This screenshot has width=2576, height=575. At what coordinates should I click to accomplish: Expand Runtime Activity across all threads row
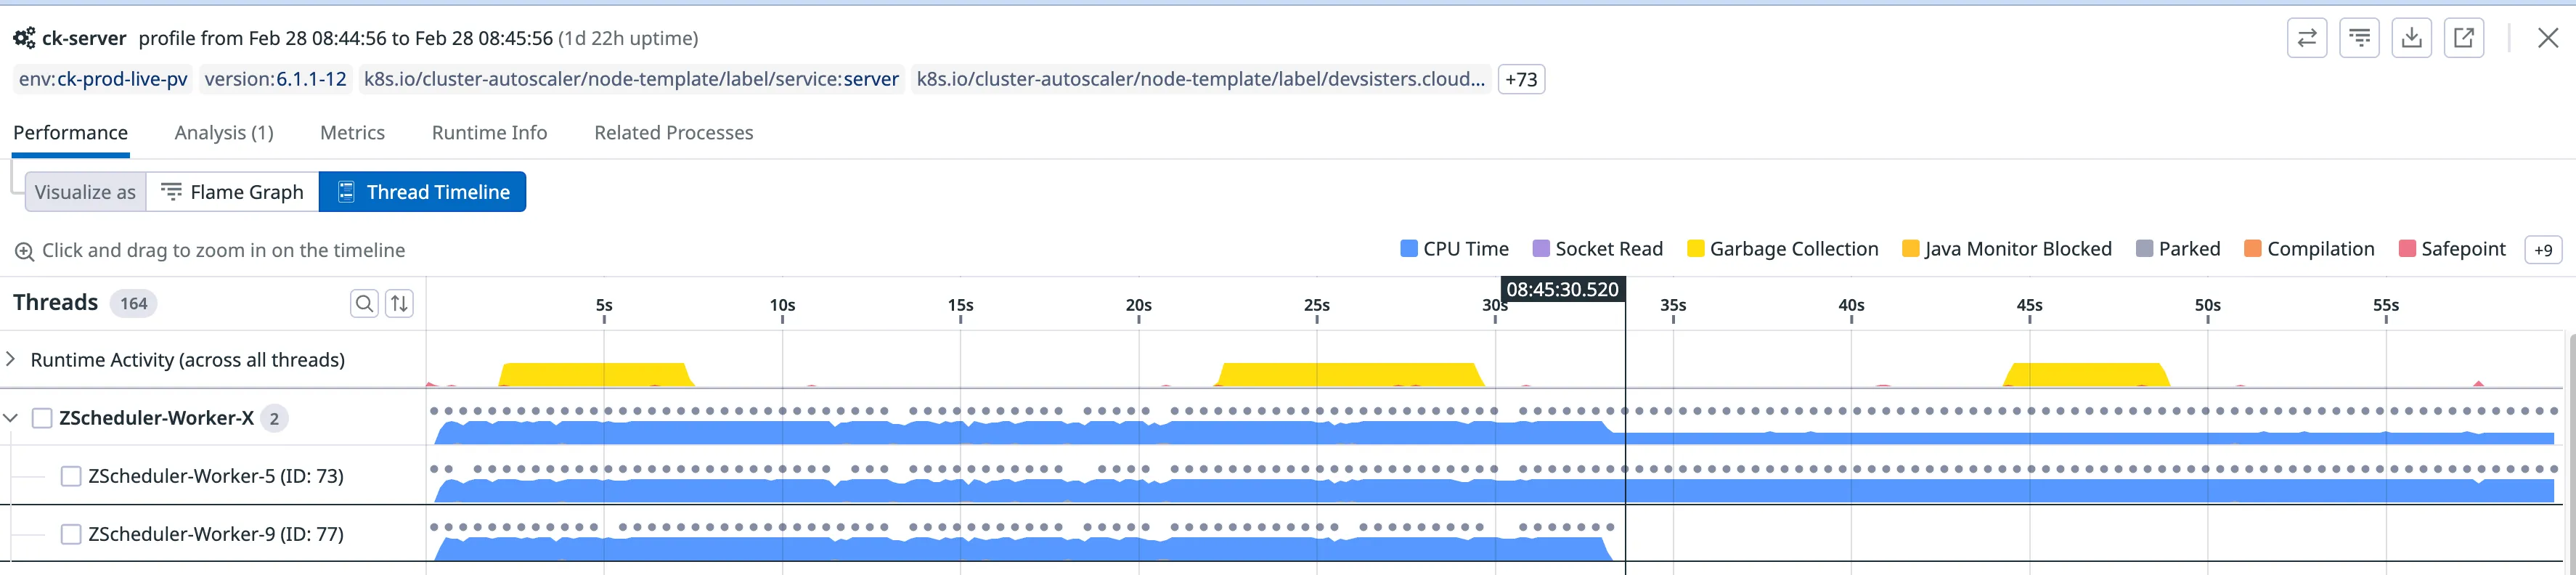click(x=11, y=359)
